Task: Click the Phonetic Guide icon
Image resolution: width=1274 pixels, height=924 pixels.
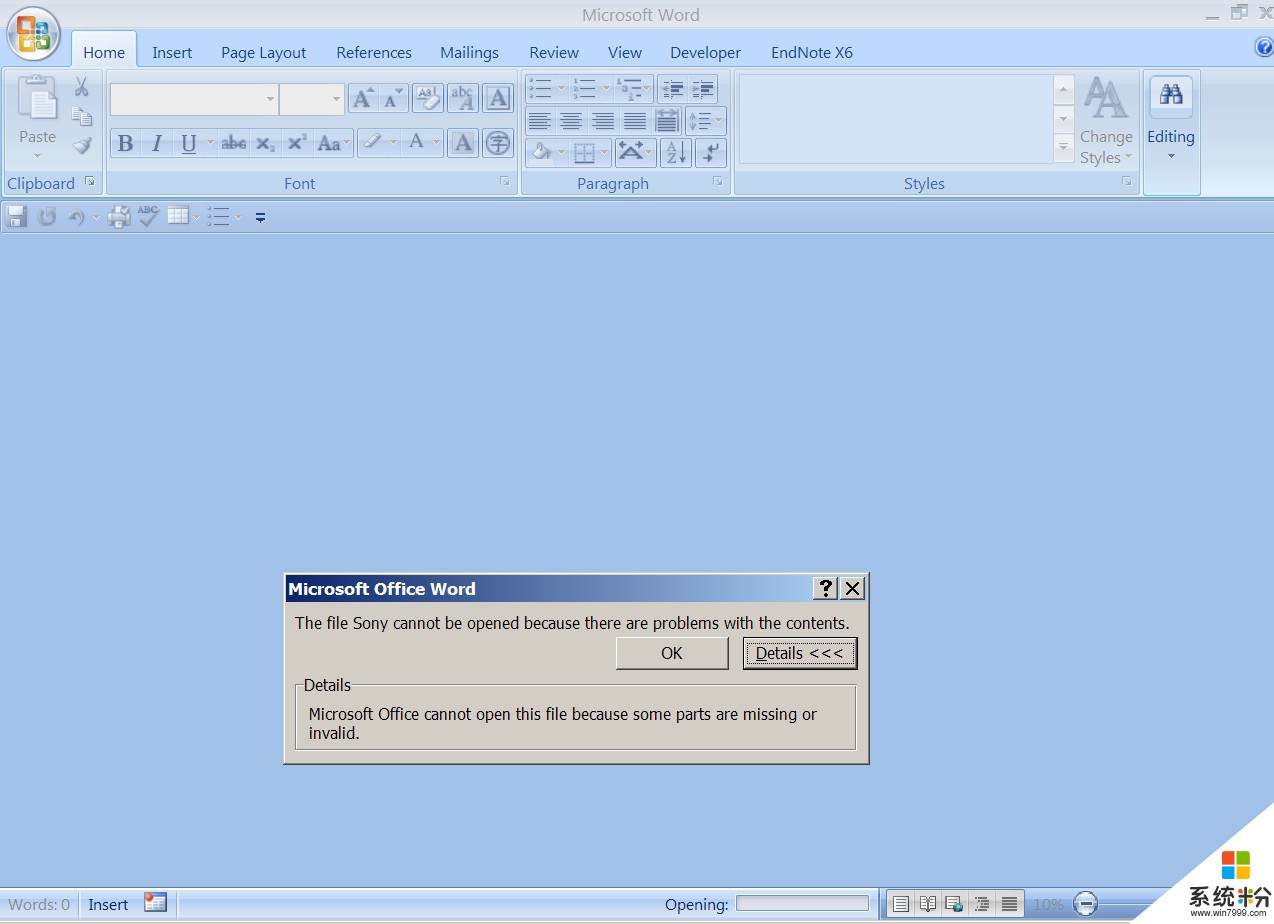Action: tap(463, 98)
